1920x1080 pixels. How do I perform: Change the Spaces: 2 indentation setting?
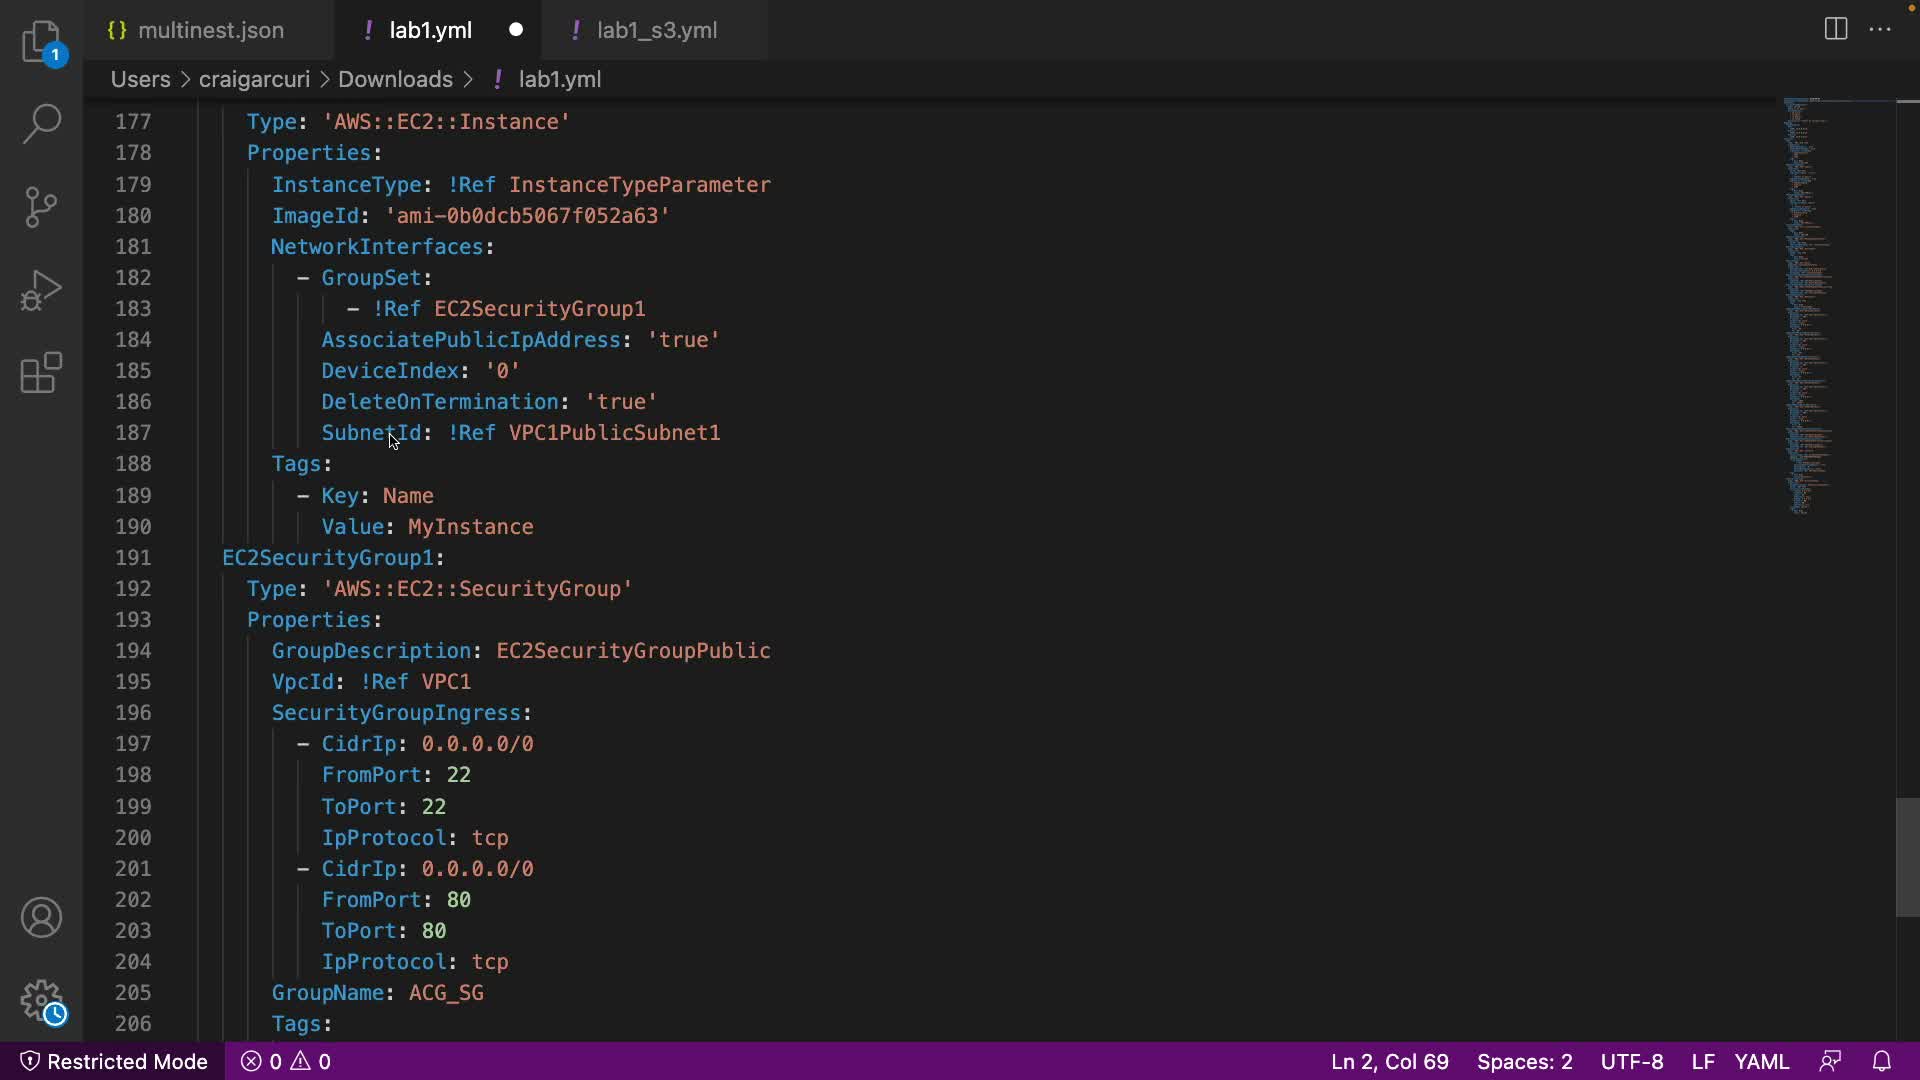[1524, 1061]
